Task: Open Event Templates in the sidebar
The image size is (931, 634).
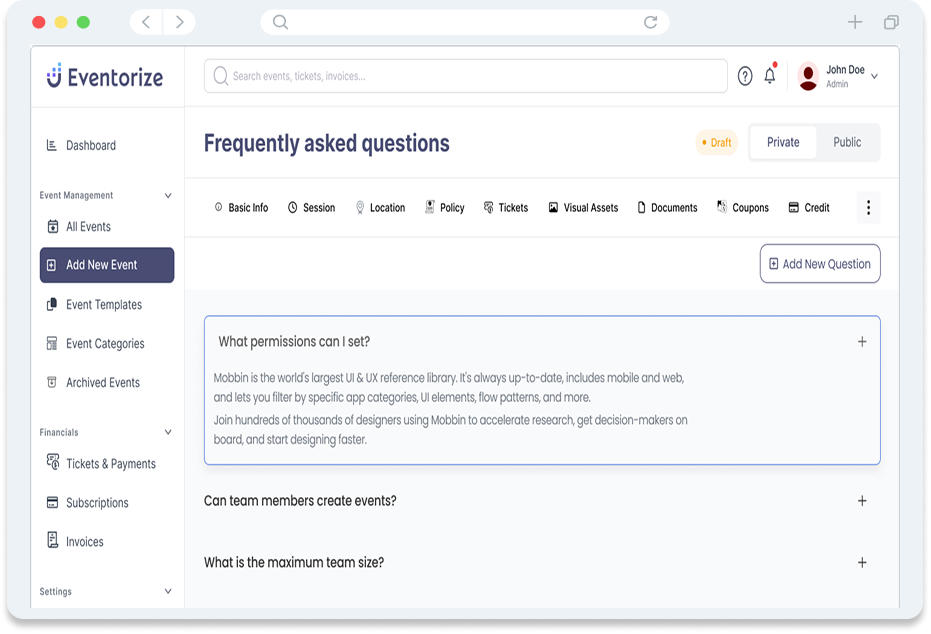Action: 104,305
